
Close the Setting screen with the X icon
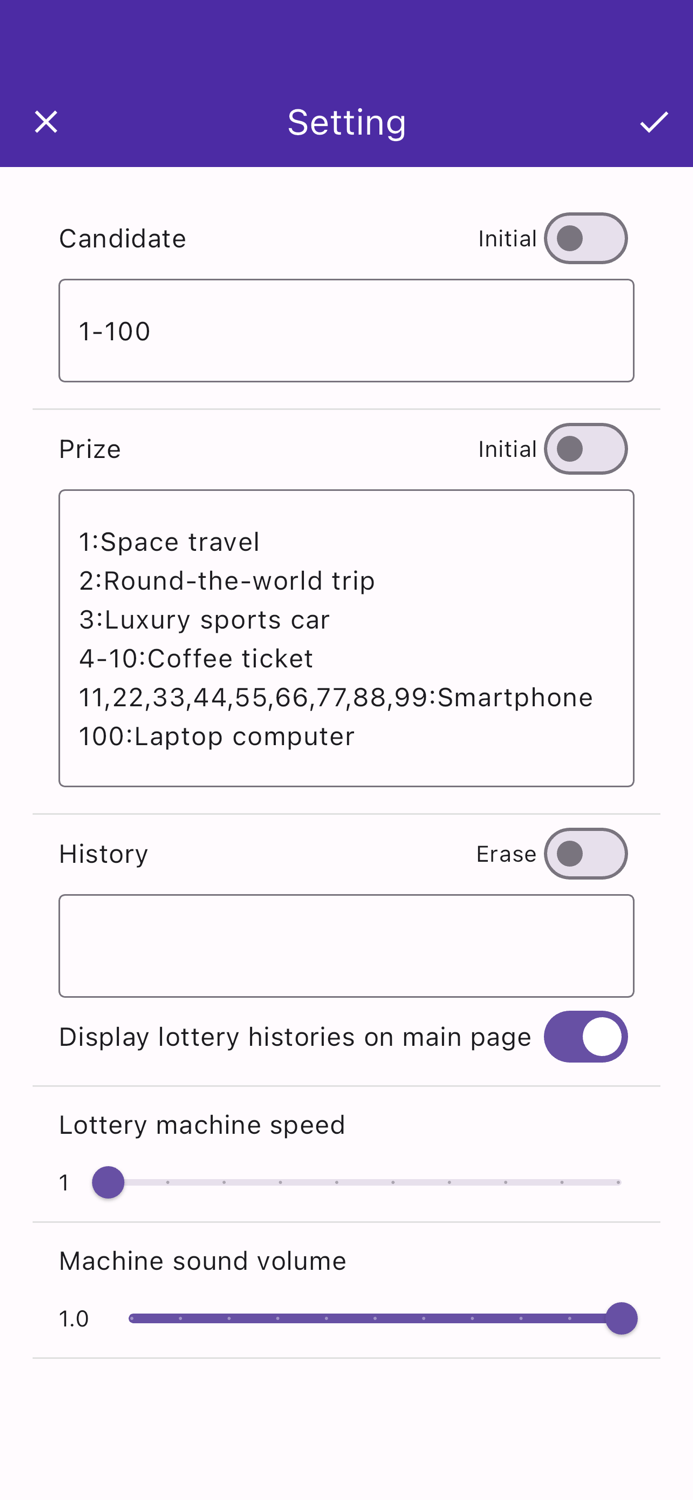pyautogui.click(x=46, y=121)
